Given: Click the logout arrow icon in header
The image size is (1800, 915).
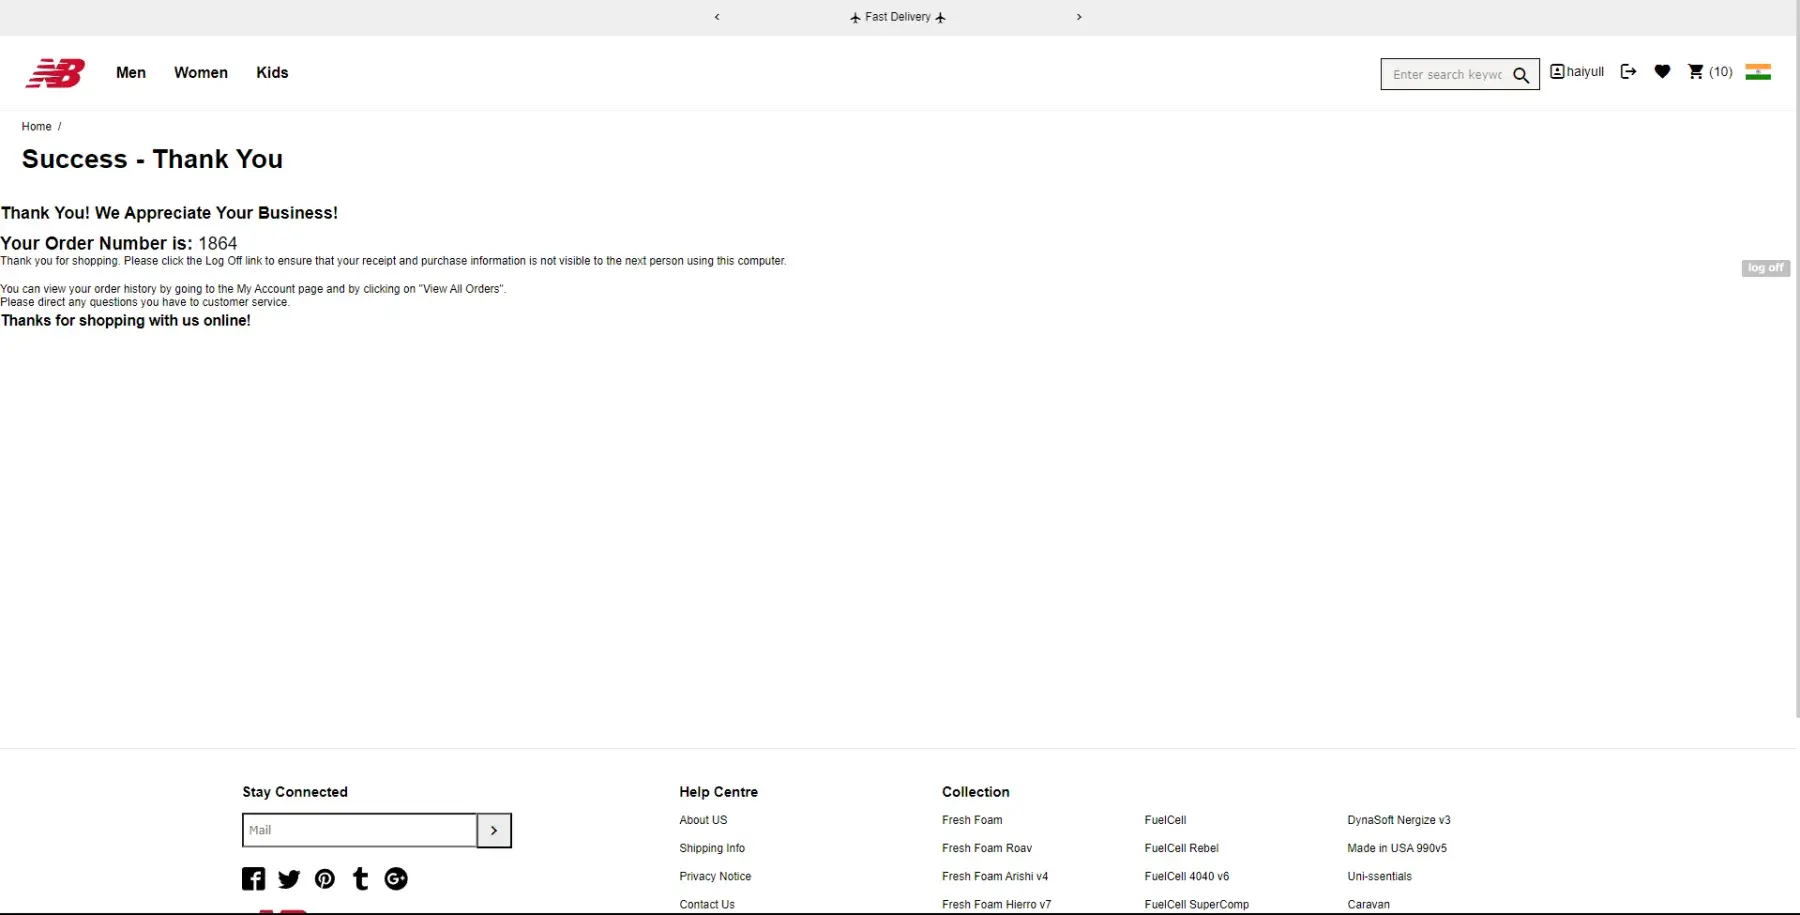Looking at the screenshot, I should 1628,72.
